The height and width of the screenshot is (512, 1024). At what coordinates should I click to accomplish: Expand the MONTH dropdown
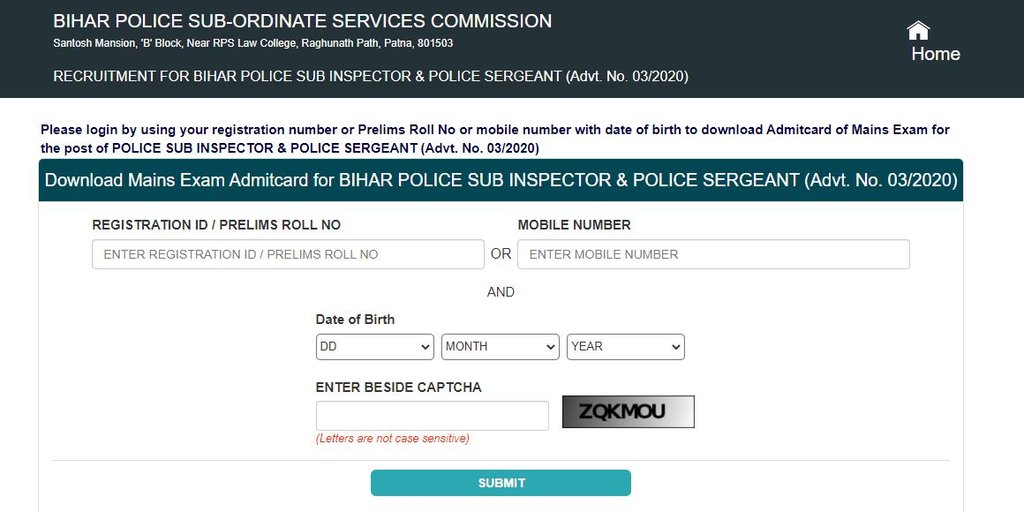500,346
